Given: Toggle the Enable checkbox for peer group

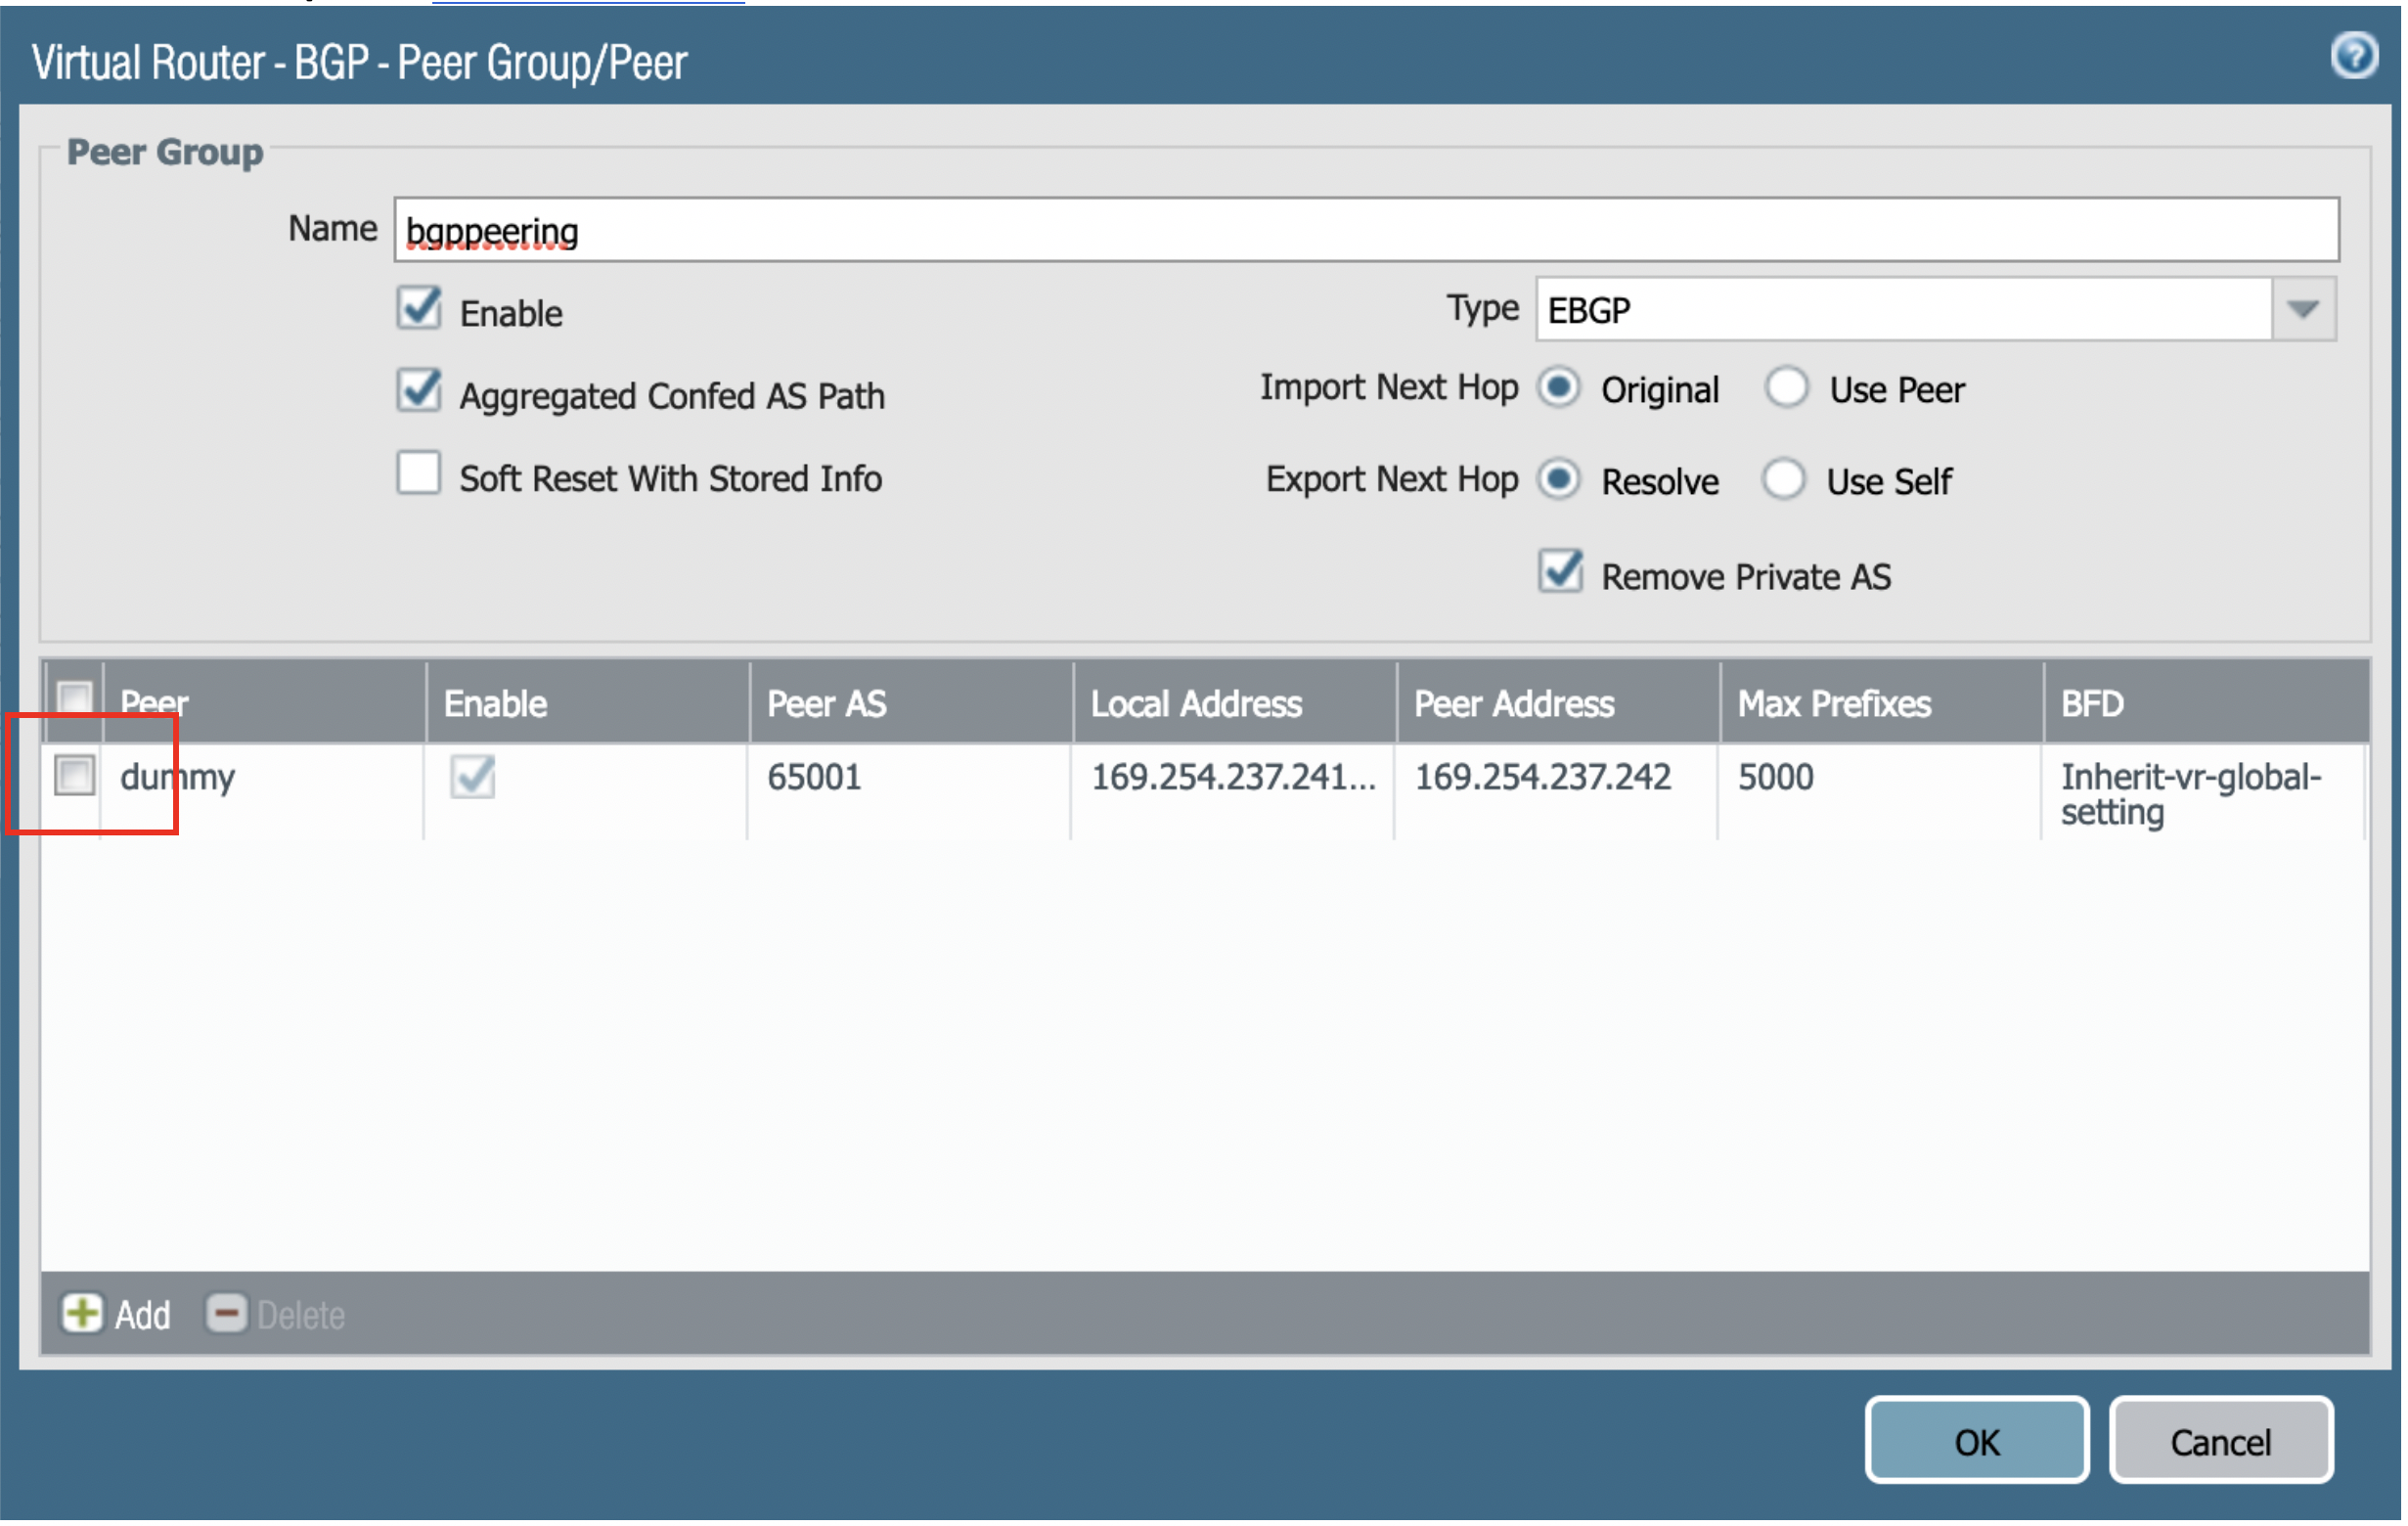Looking at the screenshot, I should click(419, 309).
